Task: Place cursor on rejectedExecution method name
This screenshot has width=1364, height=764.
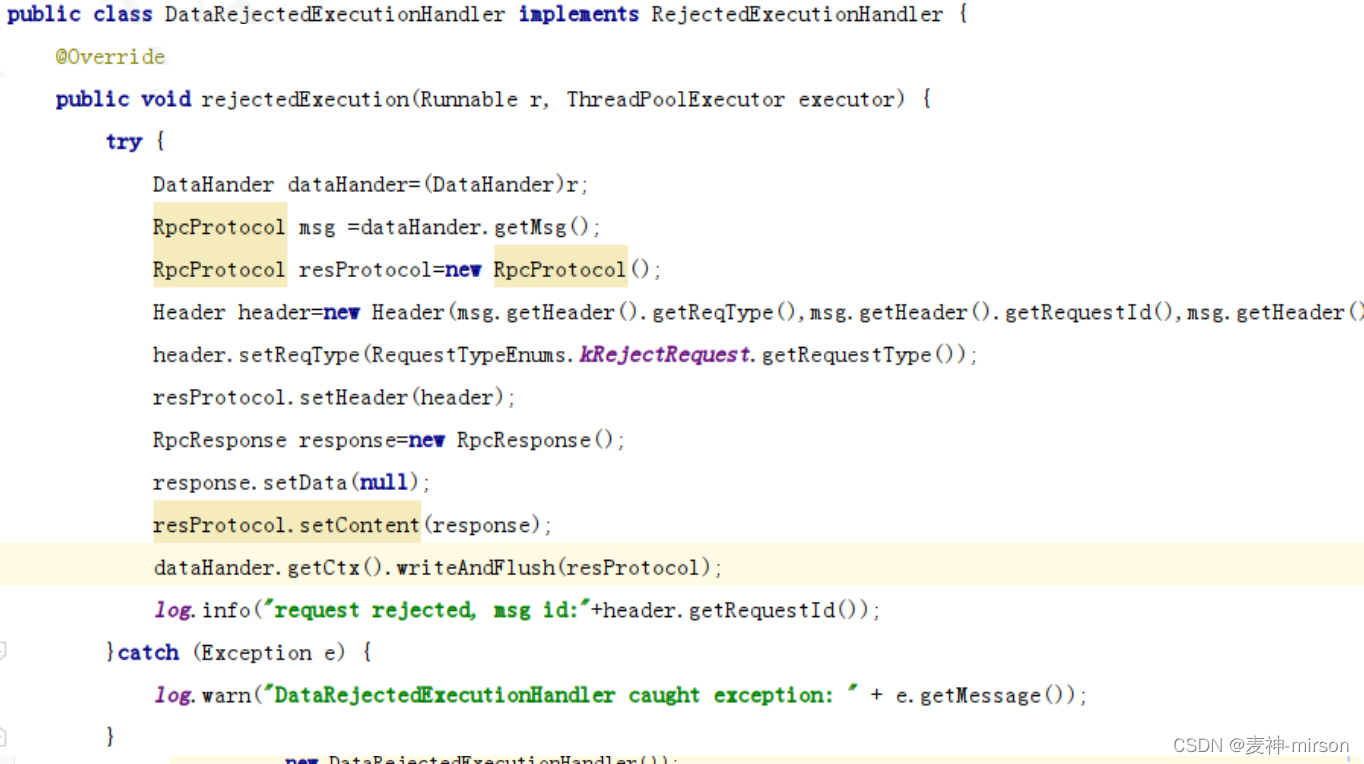Action: tap(305, 100)
